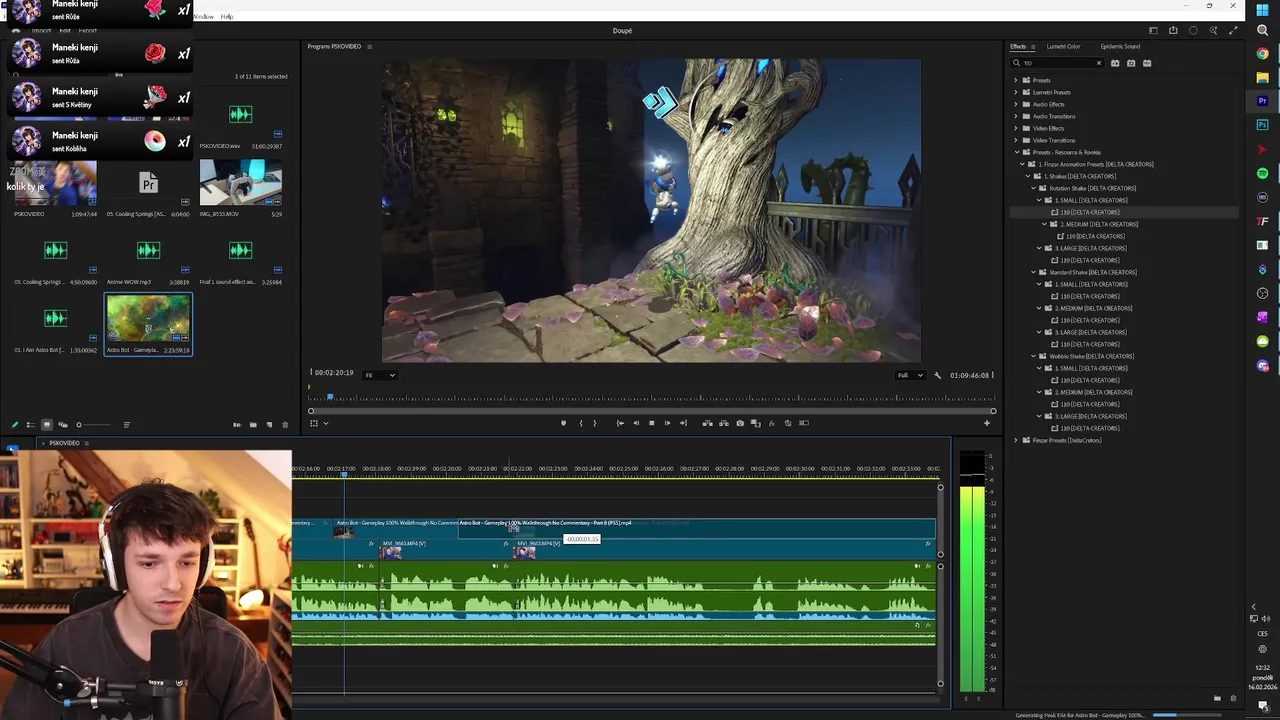Stop playback in Program monitor
This screenshot has height=720, width=1280.
pyautogui.click(x=652, y=423)
